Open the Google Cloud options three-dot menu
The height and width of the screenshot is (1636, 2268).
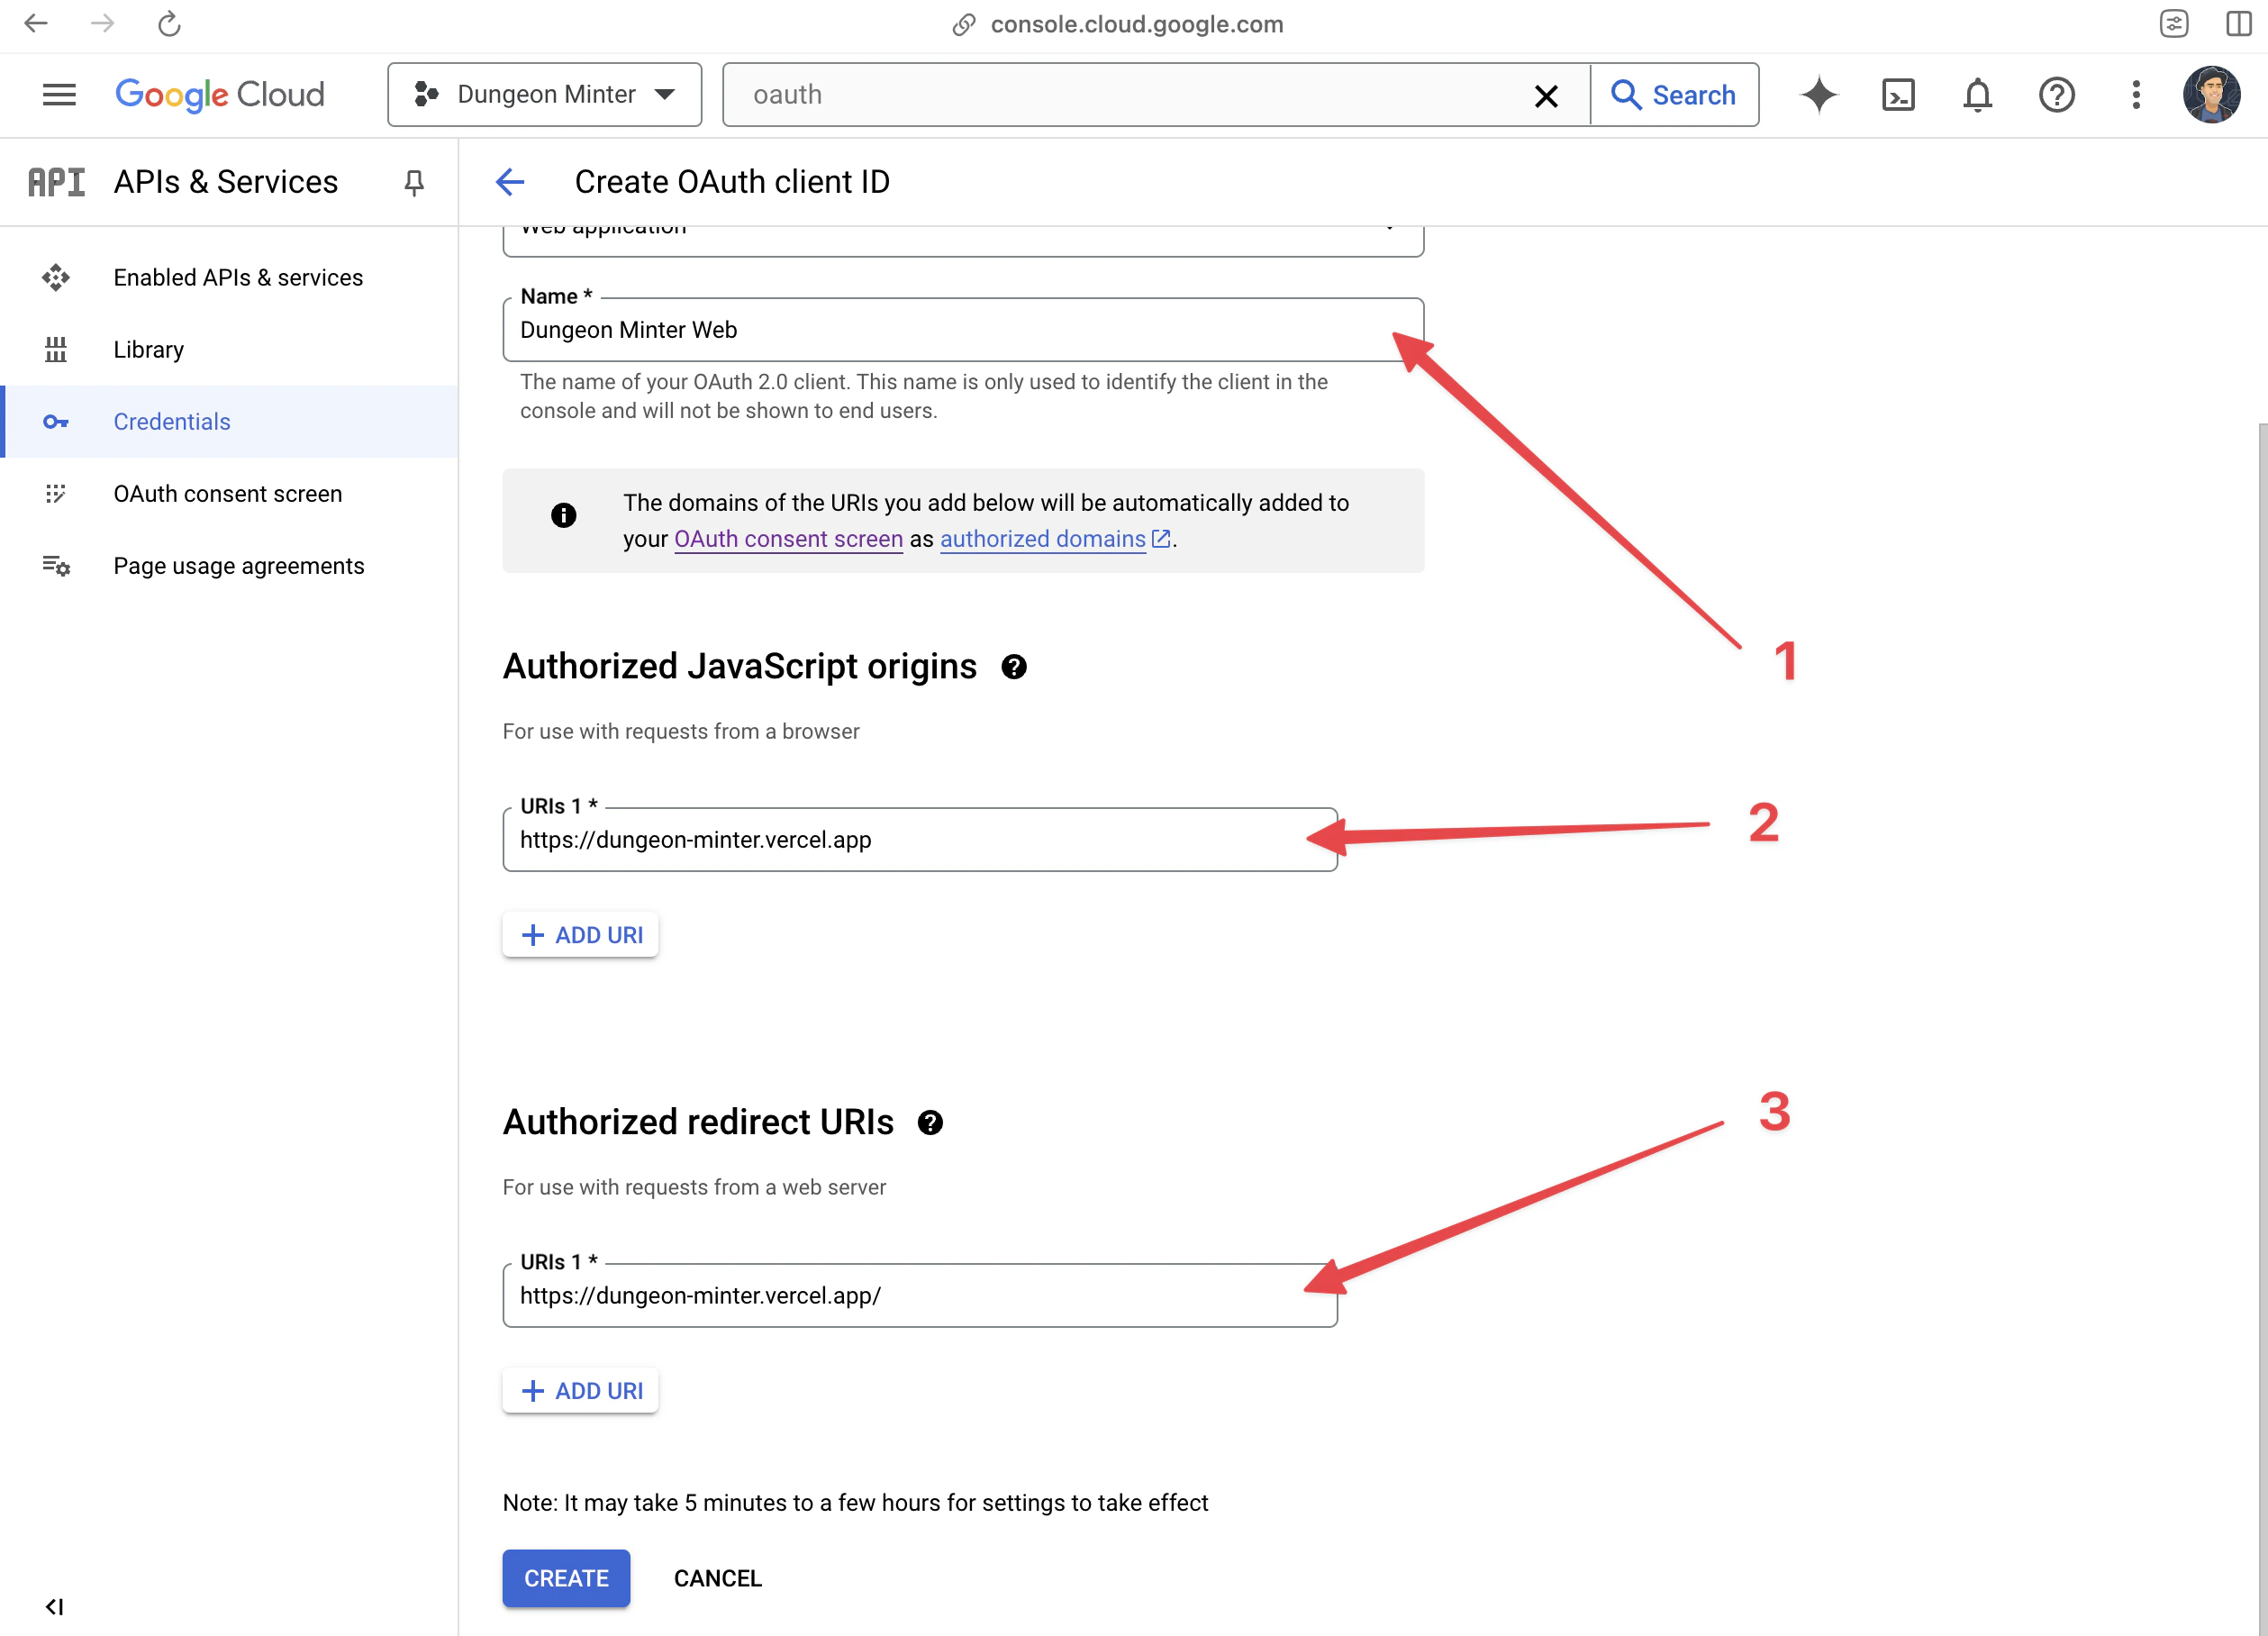(2135, 94)
